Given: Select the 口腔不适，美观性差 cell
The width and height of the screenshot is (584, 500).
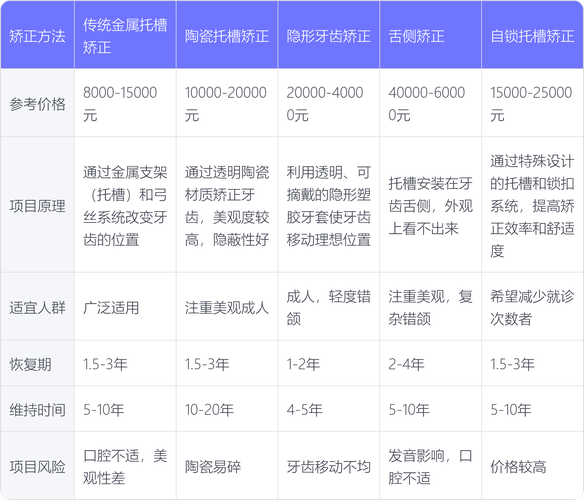Looking at the screenshot, I should pos(125,466).
